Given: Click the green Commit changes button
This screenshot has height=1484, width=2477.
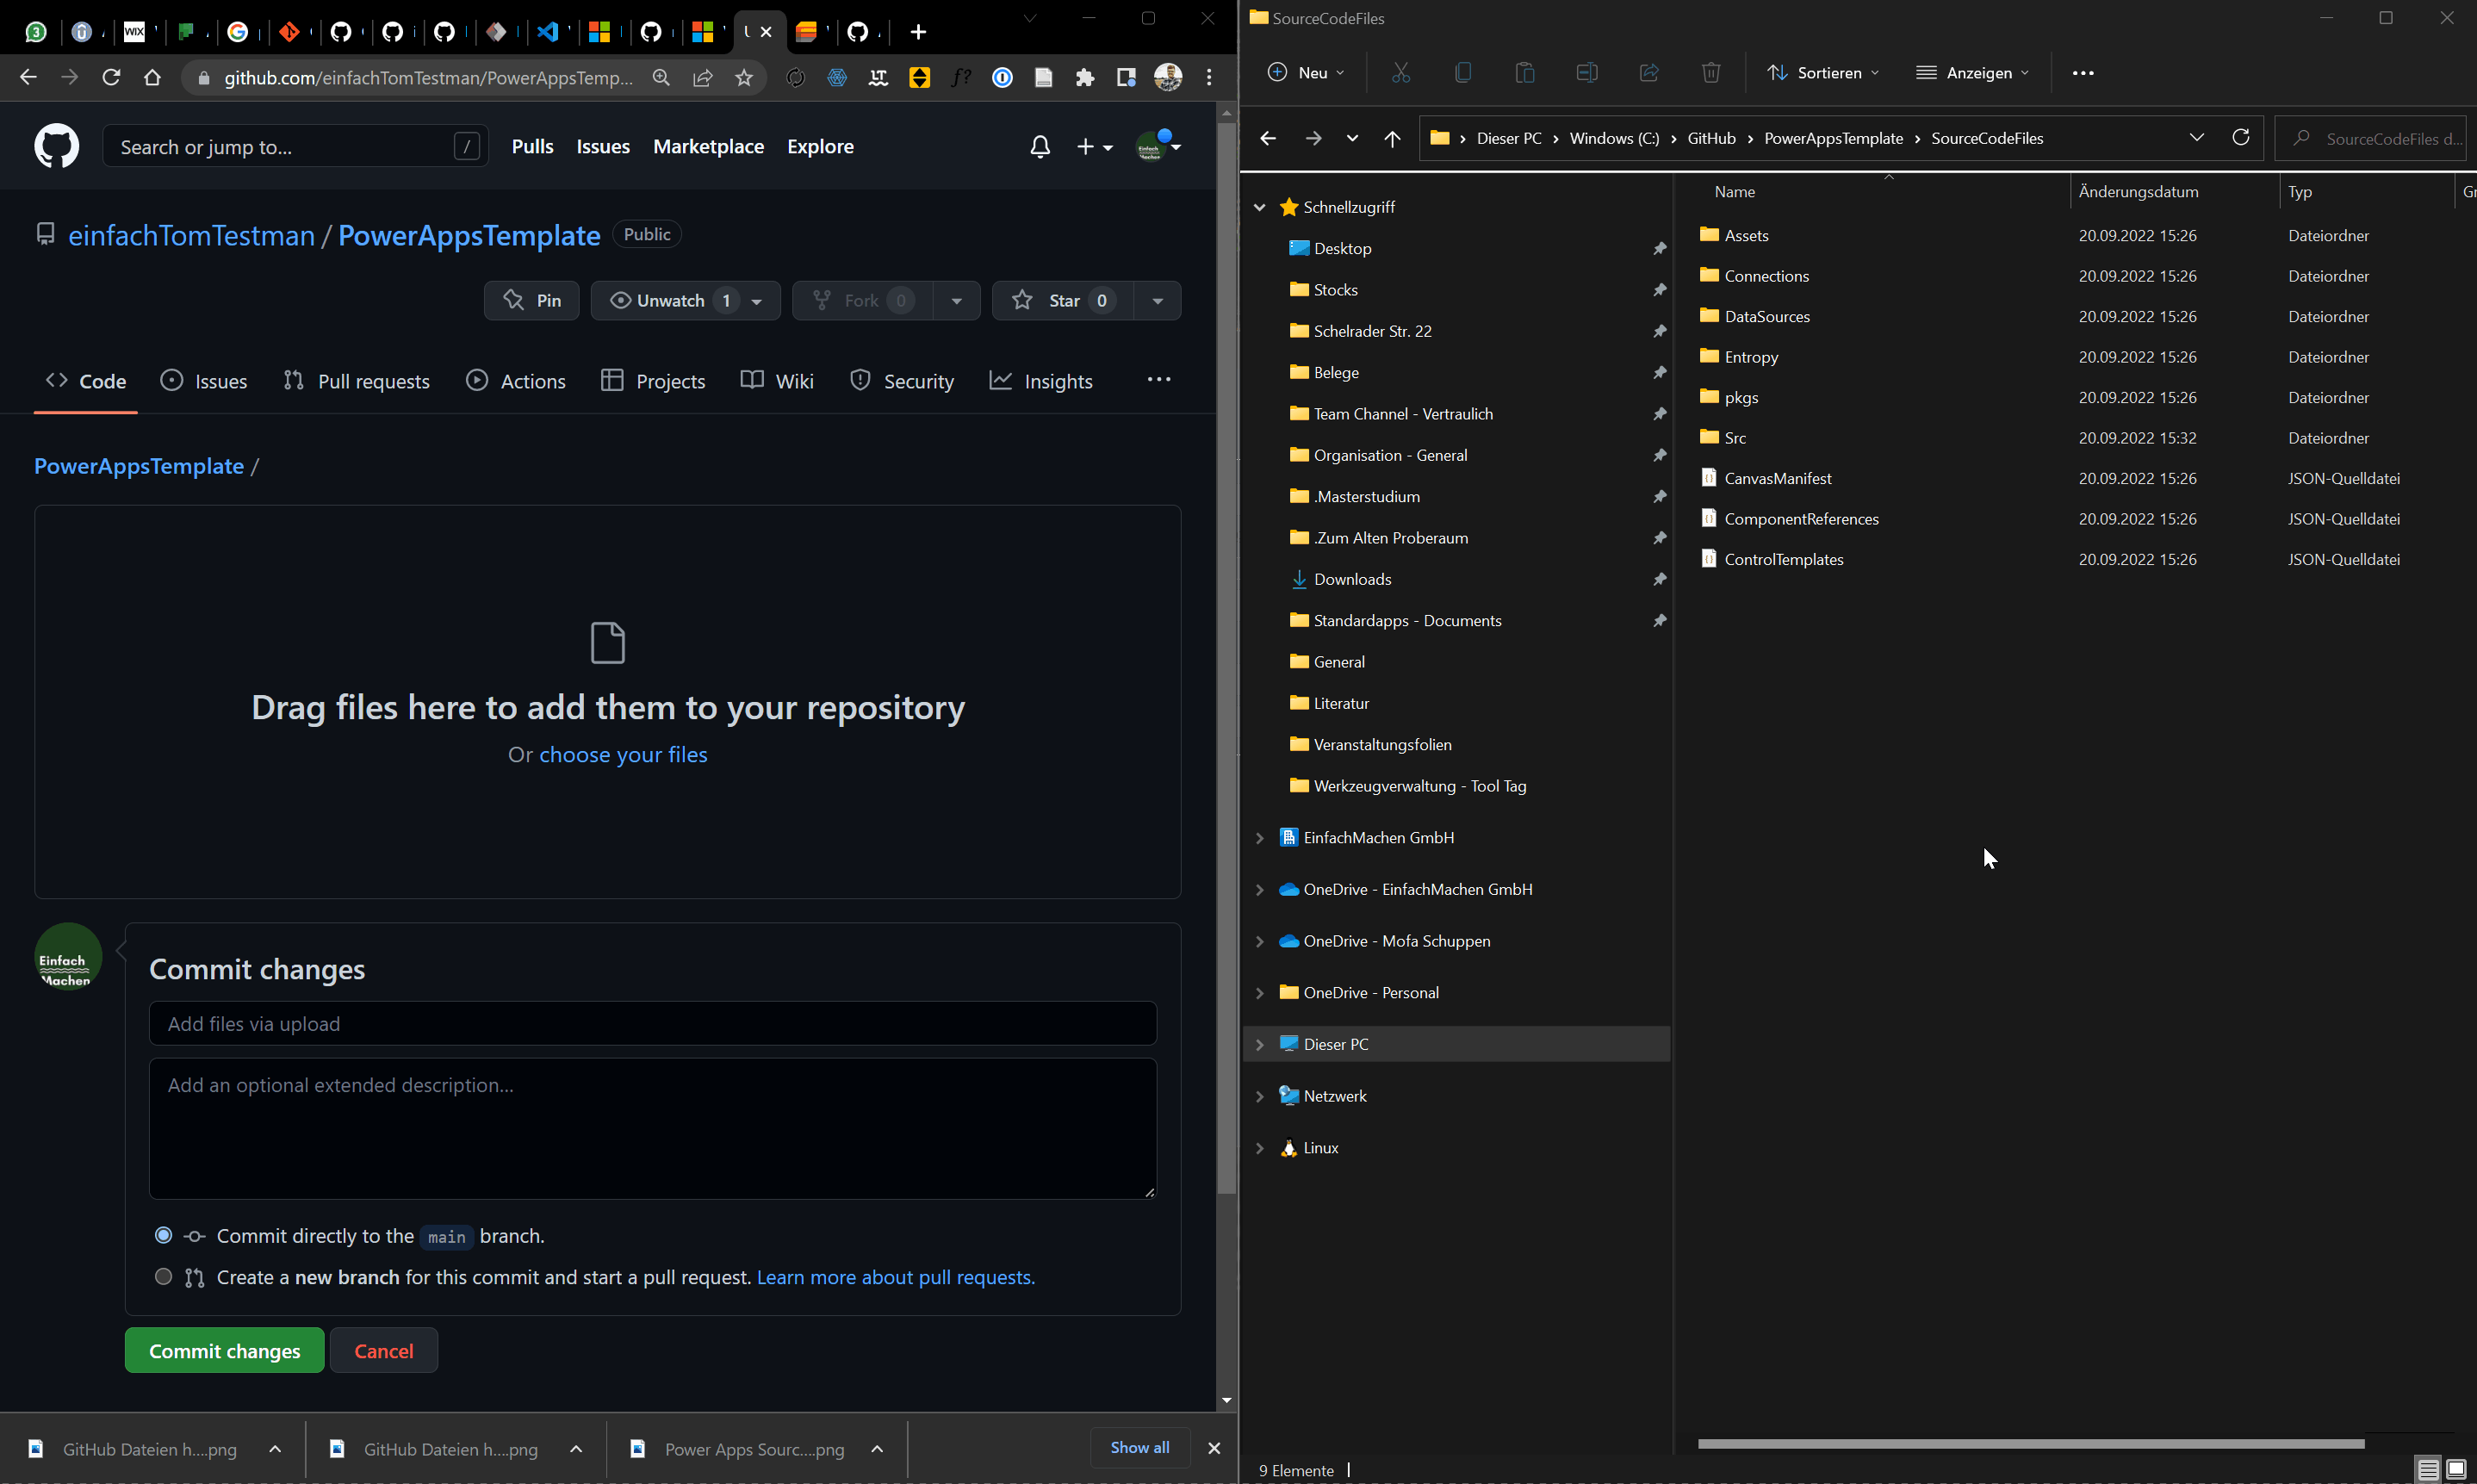Looking at the screenshot, I should point(224,1351).
